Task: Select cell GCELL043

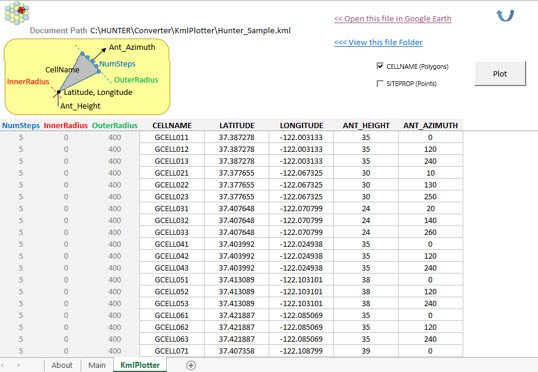Action: tap(172, 268)
